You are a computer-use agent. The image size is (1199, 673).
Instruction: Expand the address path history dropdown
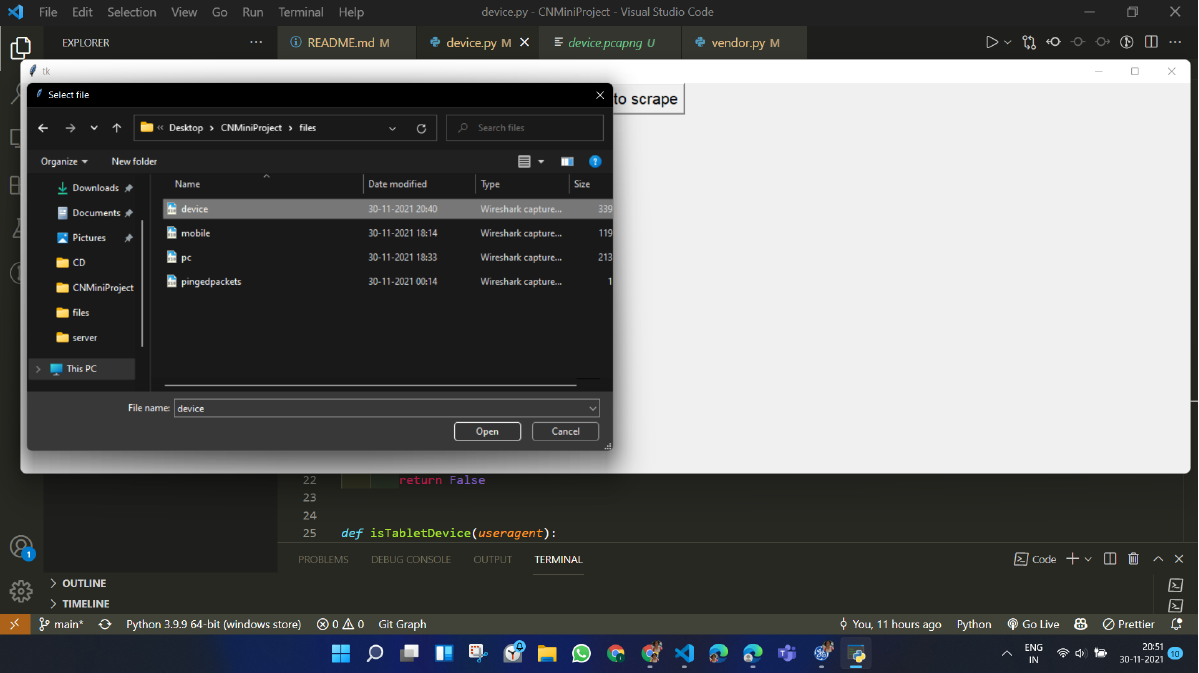click(392, 128)
